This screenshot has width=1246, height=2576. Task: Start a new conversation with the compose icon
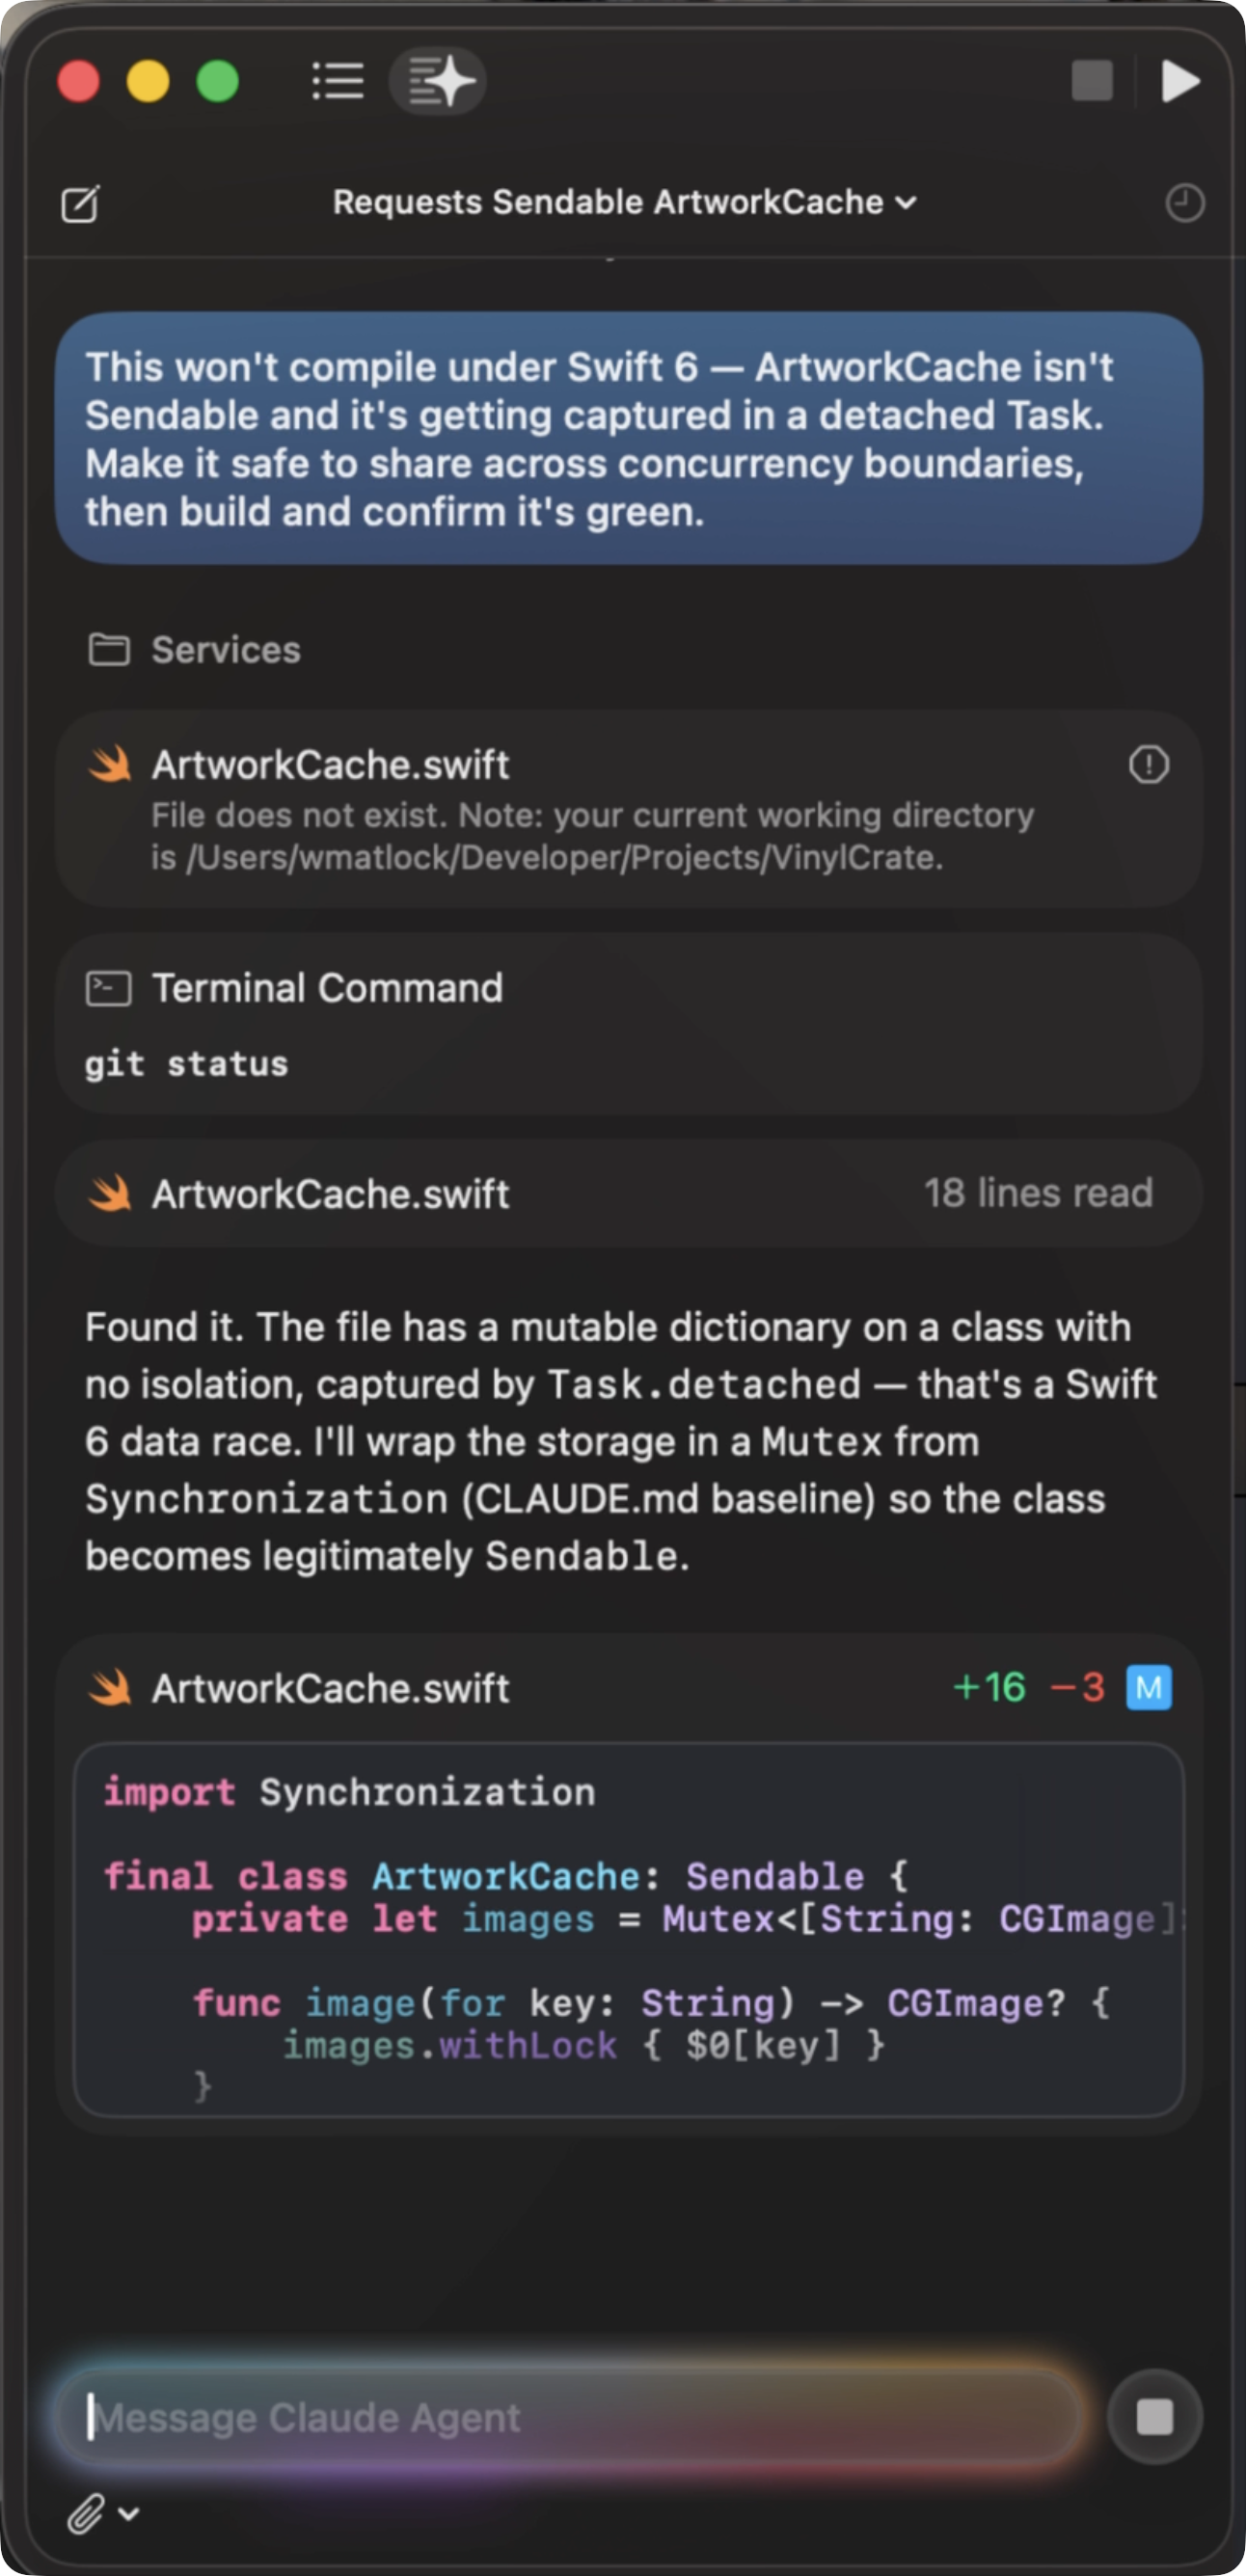click(x=80, y=203)
